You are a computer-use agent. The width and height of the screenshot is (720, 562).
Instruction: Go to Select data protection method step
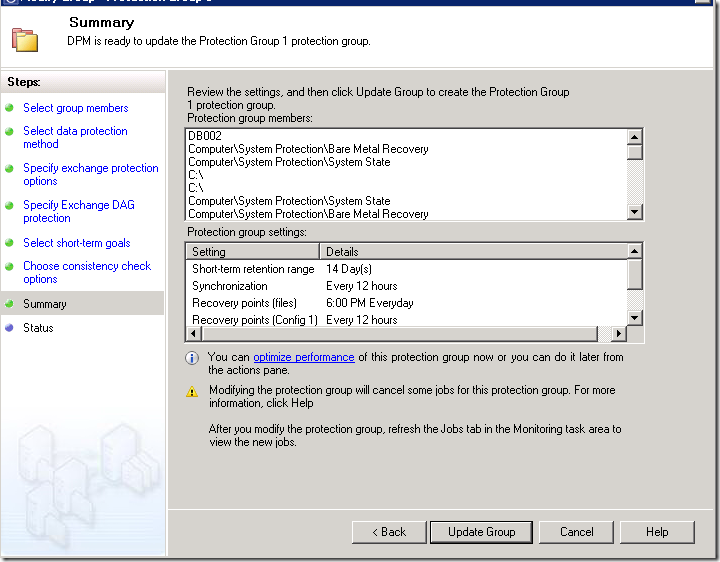[x=75, y=137]
